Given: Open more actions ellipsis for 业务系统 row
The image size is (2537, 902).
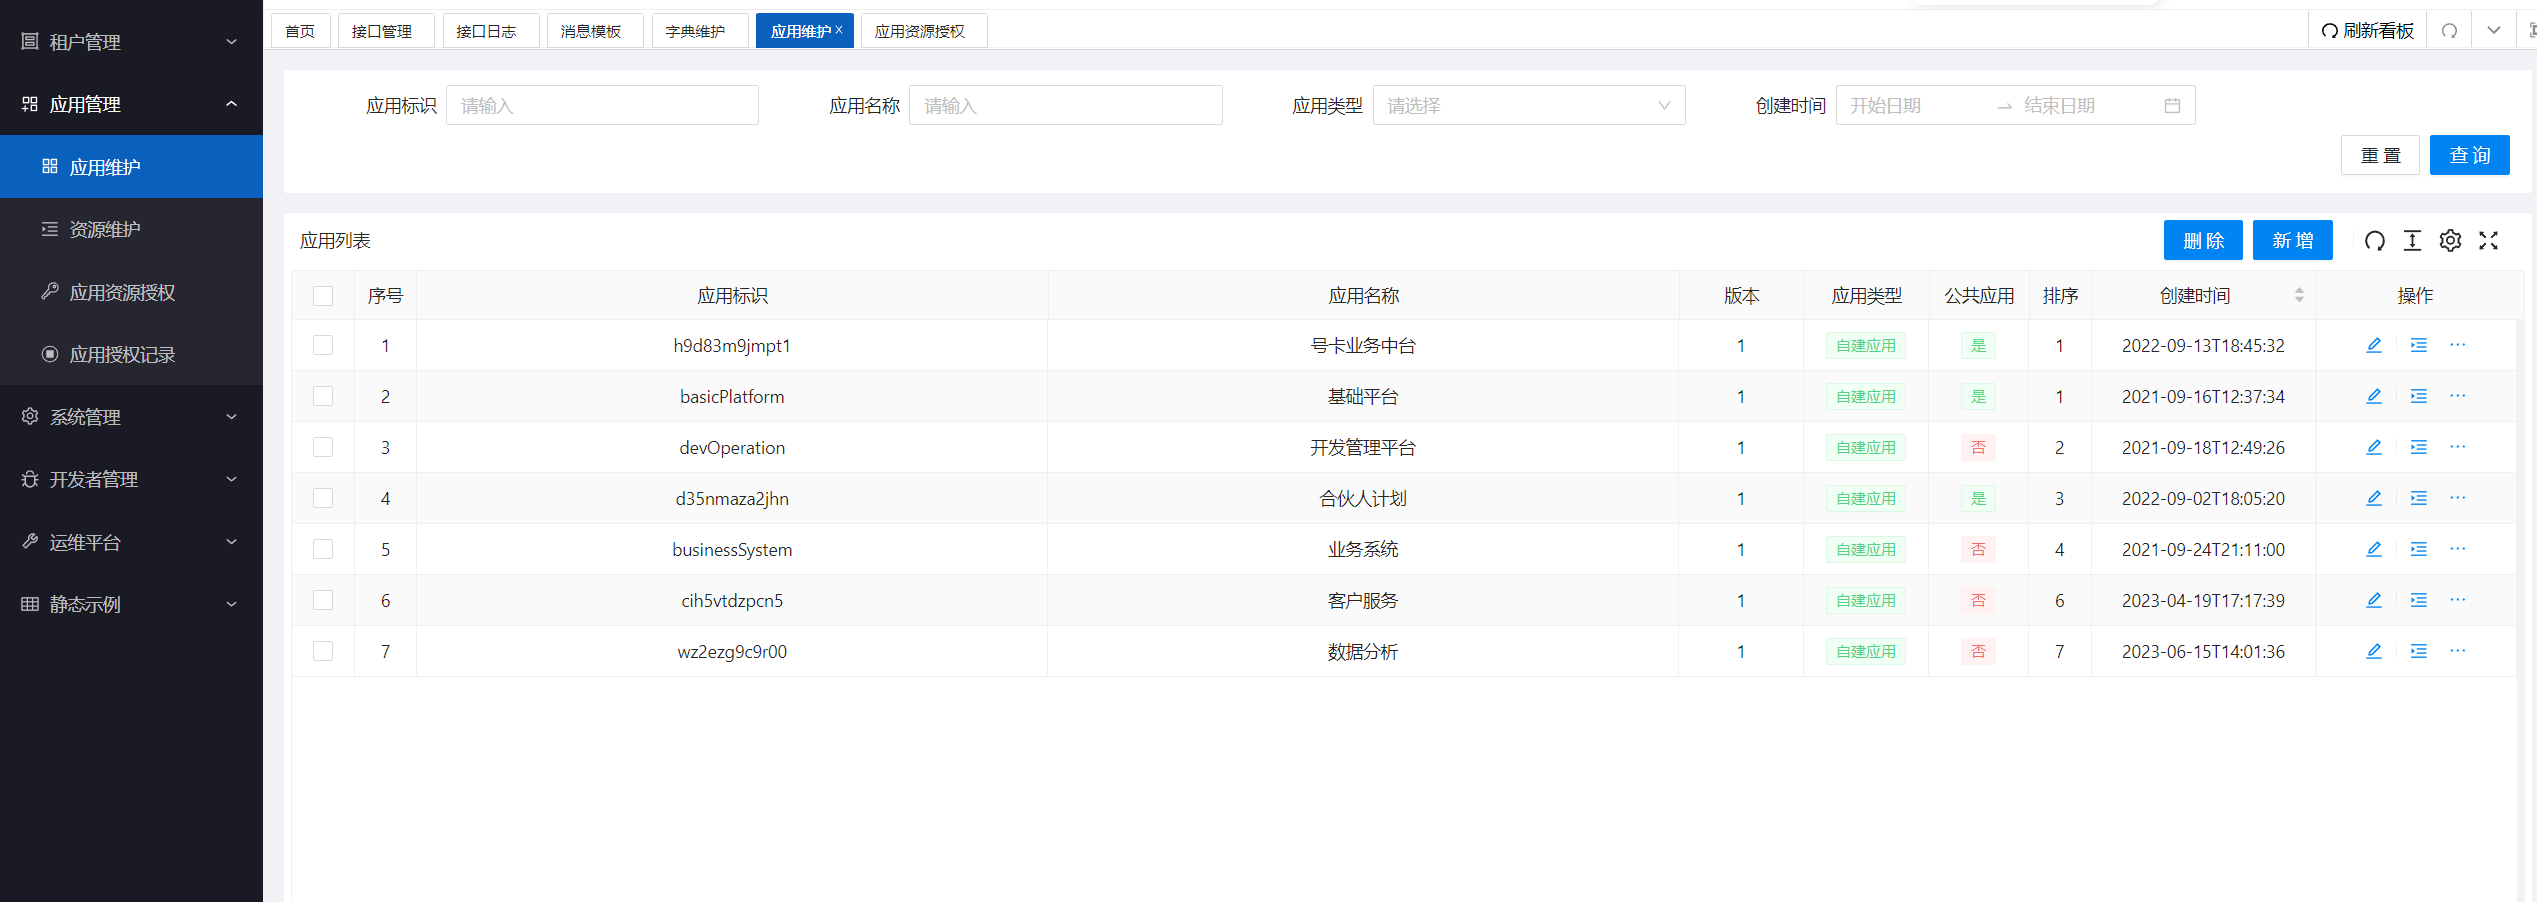Looking at the screenshot, I should [x=2458, y=549].
